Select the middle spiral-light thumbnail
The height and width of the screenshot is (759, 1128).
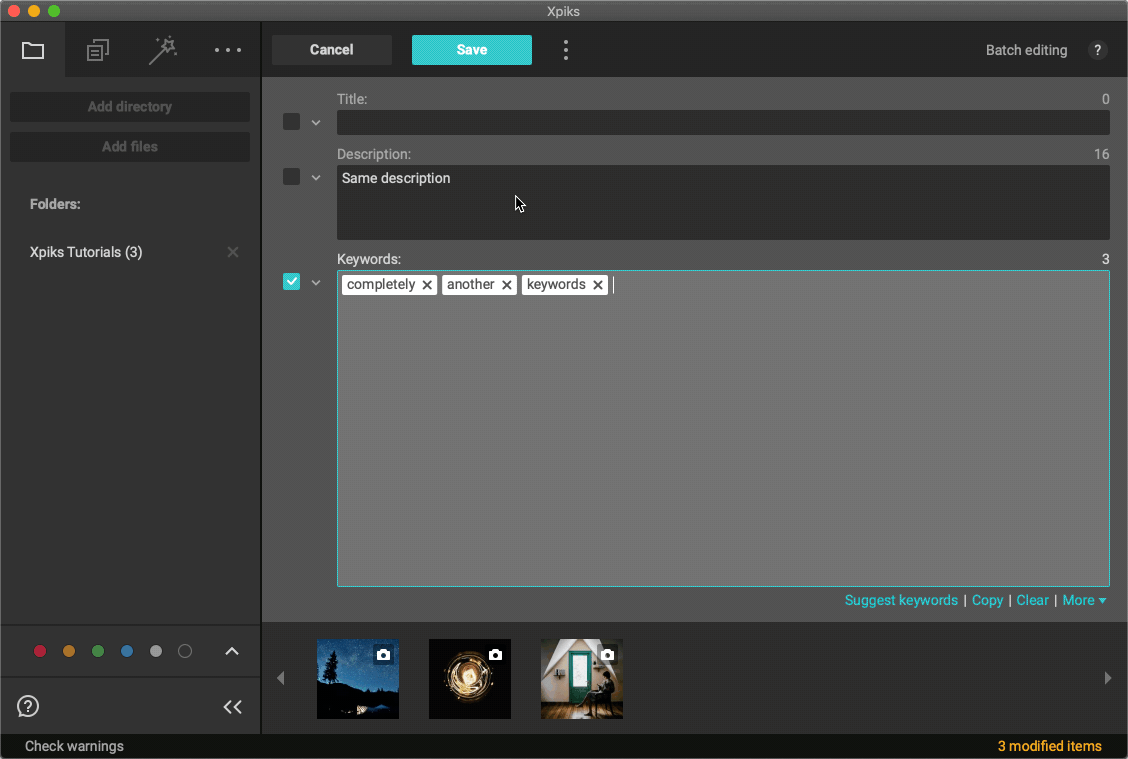coord(470,679)
